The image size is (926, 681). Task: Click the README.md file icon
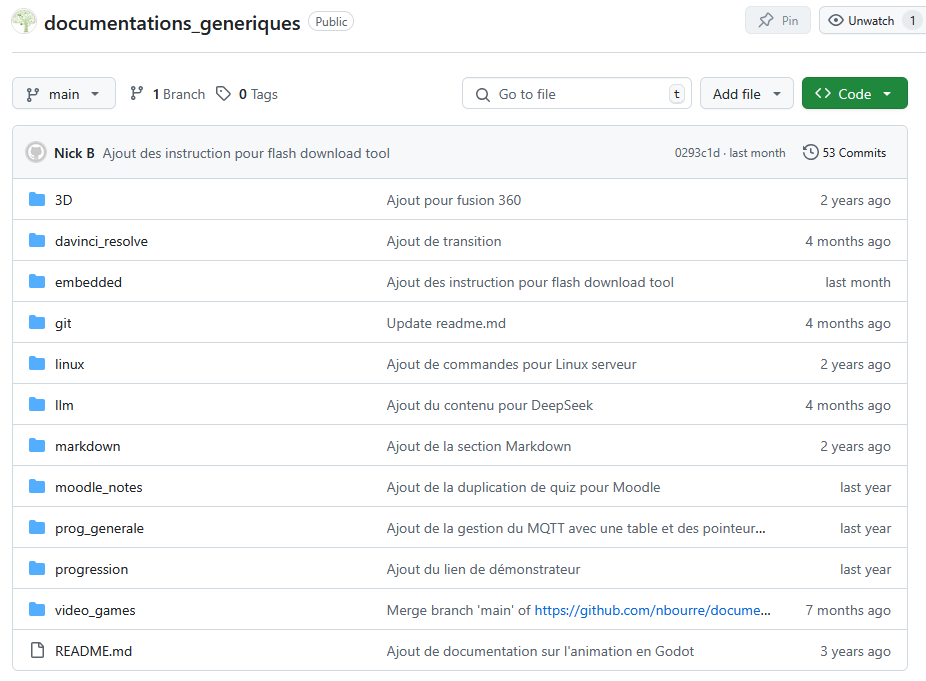[x=37, y=651]
